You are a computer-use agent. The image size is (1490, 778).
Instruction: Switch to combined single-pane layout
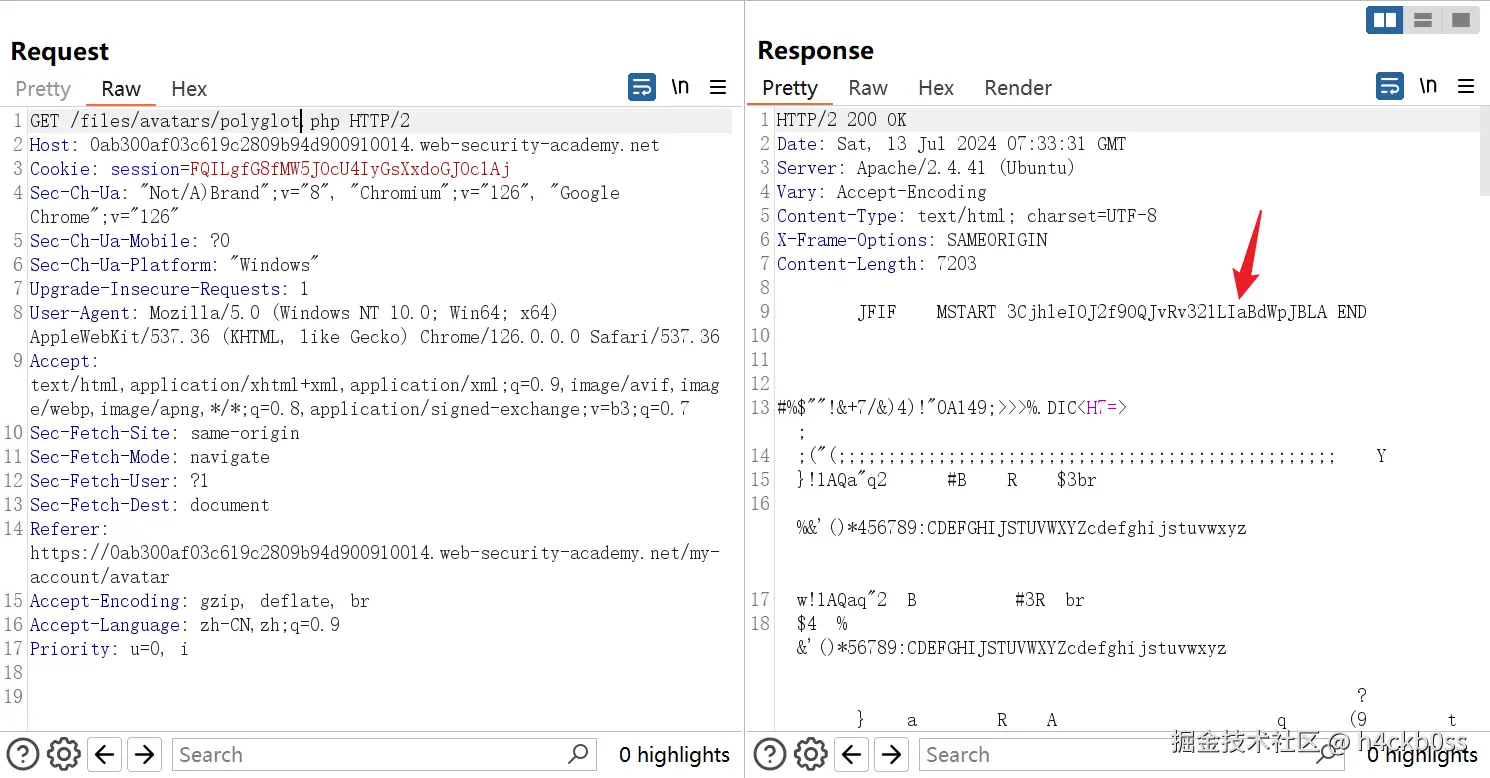1461,20
